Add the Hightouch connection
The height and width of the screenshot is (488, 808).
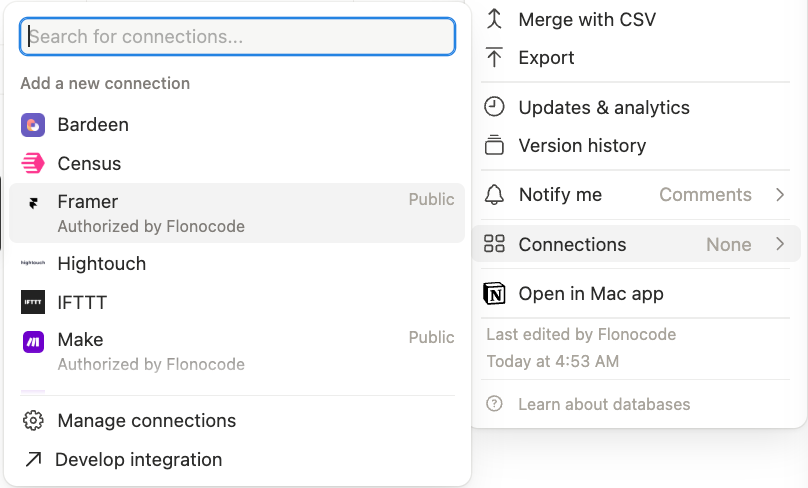237,263
